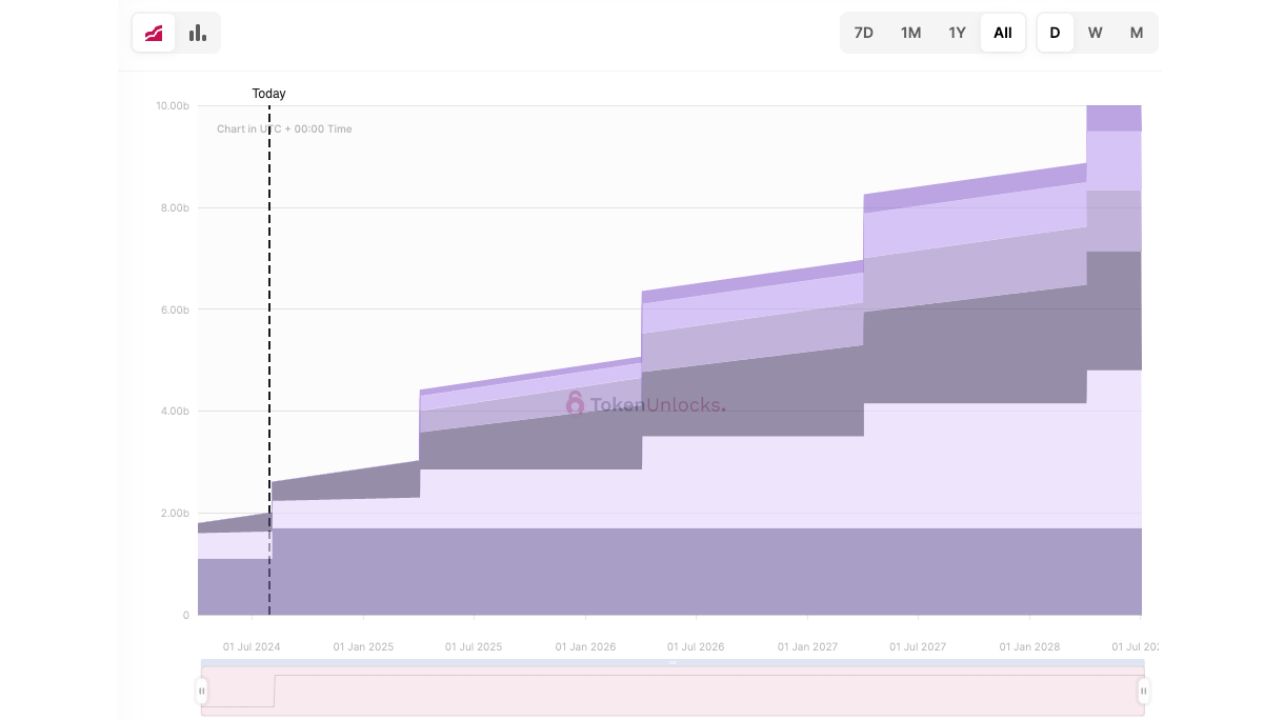This screenshot has width=1280, height=720.
Task: Click the 01 Jan 2027 axis label
Action: pyautogui.click(x=808, y=647)
